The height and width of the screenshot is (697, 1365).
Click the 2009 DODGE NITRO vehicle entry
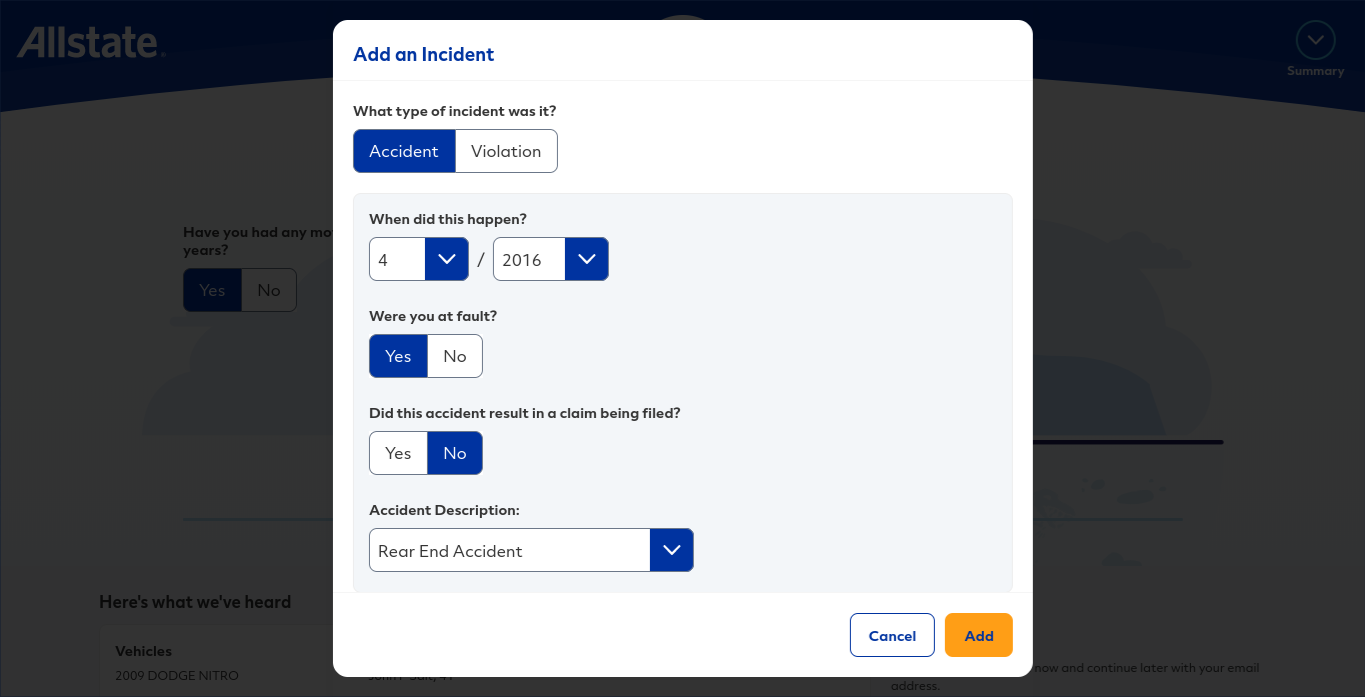177,675
